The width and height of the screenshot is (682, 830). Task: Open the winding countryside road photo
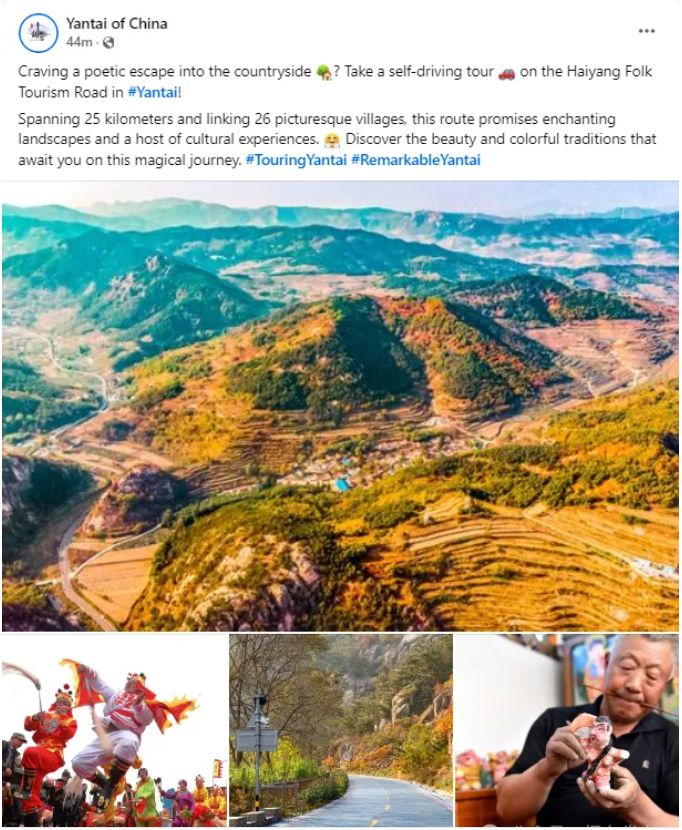click(341, 730)
